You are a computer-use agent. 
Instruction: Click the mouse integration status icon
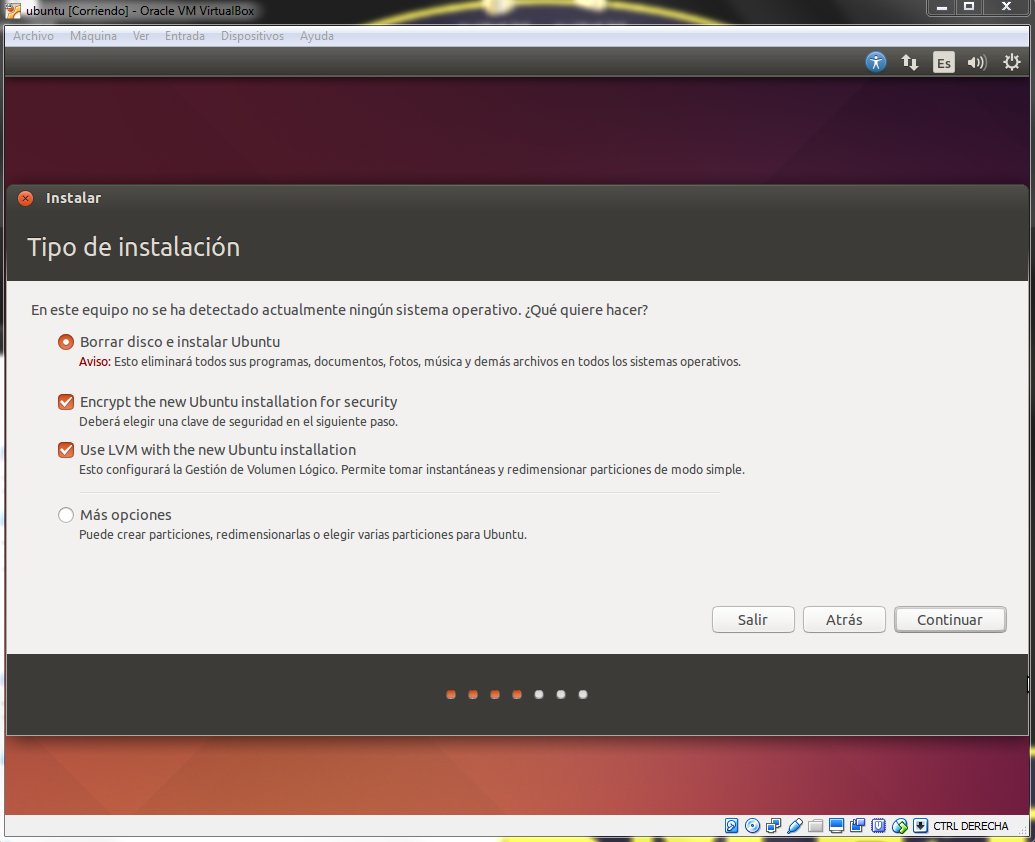pyautogui.click(x=900, y=826)
